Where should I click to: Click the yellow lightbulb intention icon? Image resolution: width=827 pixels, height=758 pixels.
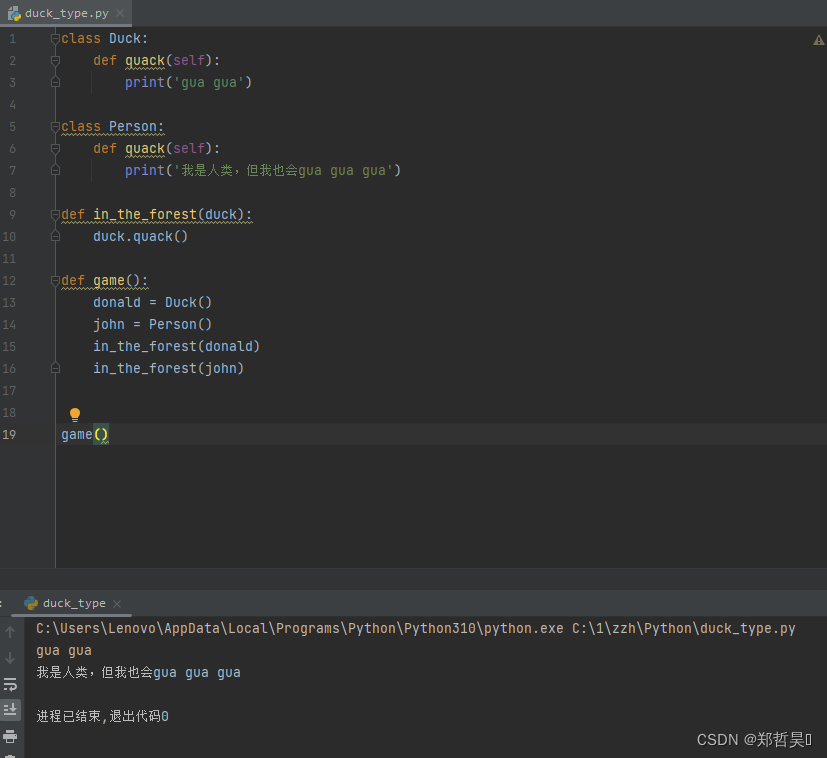pyautogui.click(x=74, y=413)
